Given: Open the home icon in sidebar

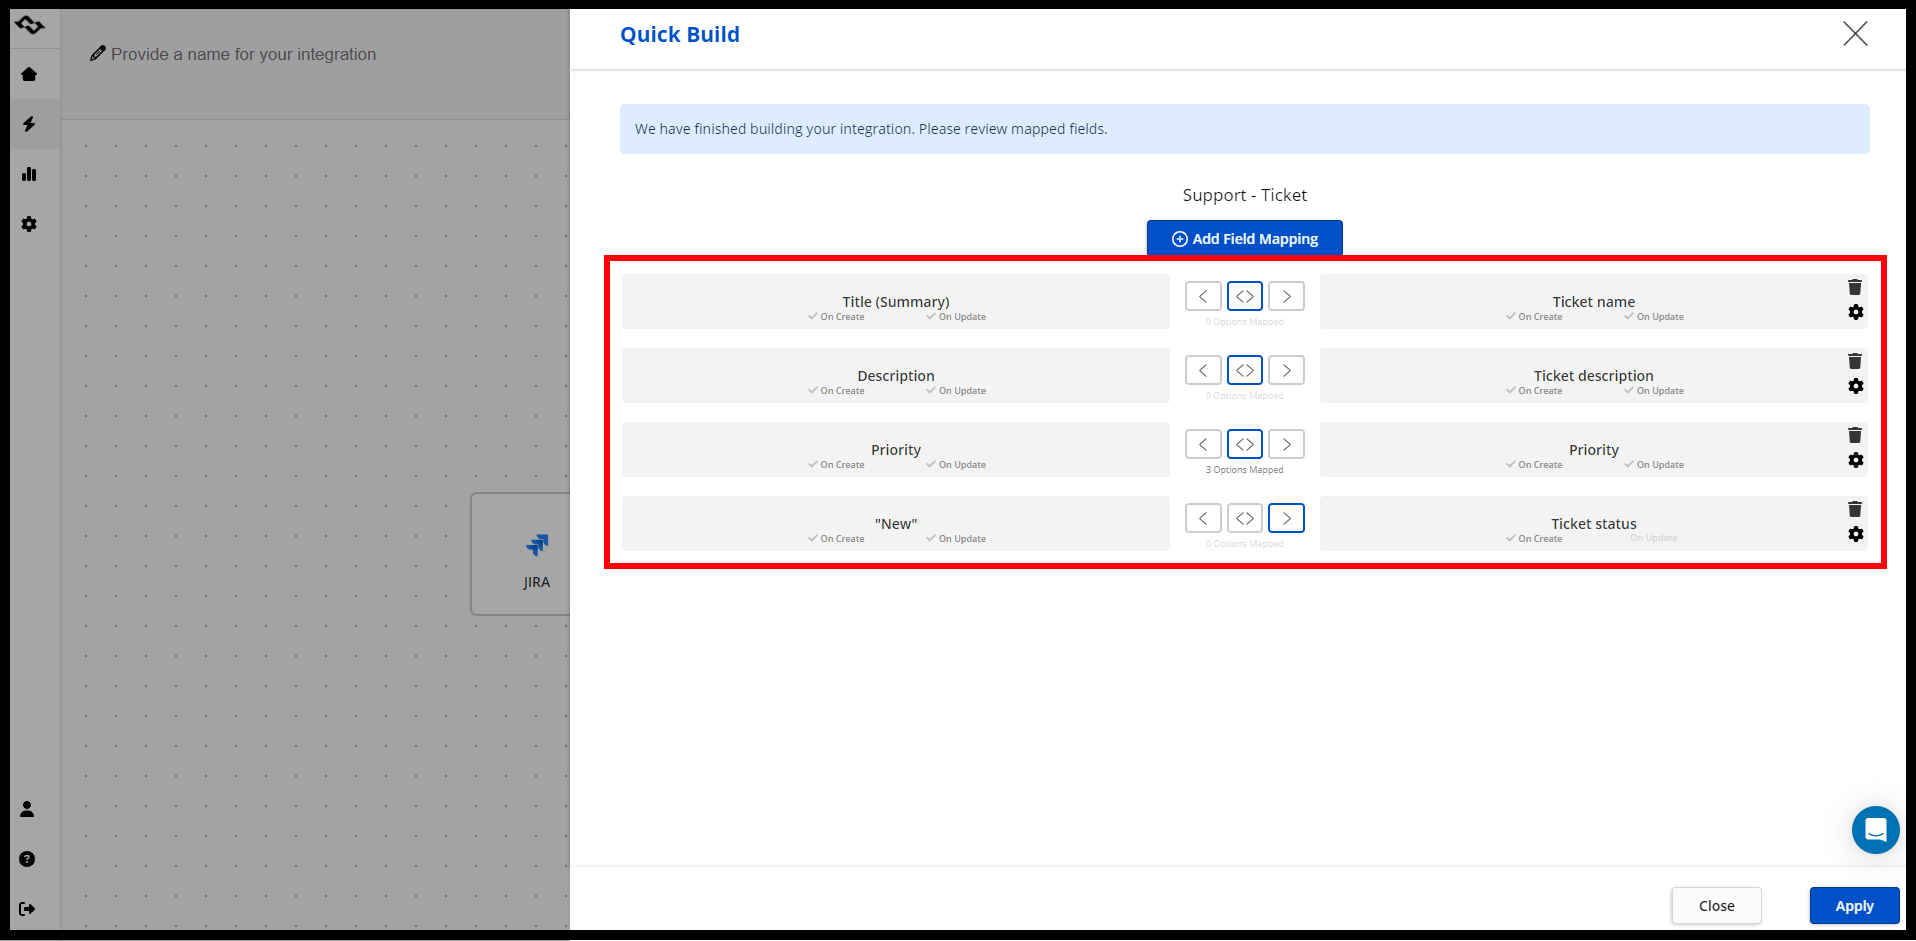Looking at the screenshot, I should click(x=29, y=74).
